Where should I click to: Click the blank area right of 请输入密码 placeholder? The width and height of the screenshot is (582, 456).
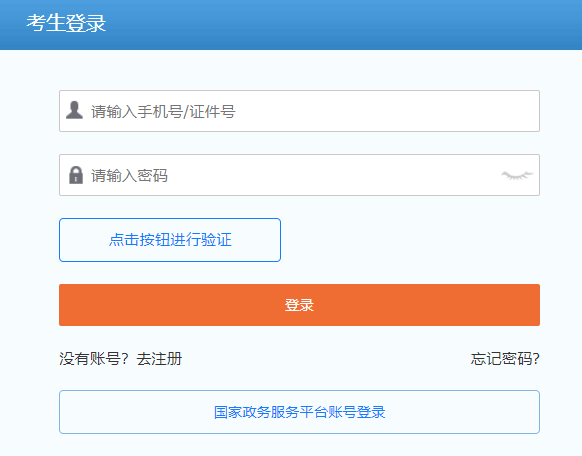coord(330,175)
